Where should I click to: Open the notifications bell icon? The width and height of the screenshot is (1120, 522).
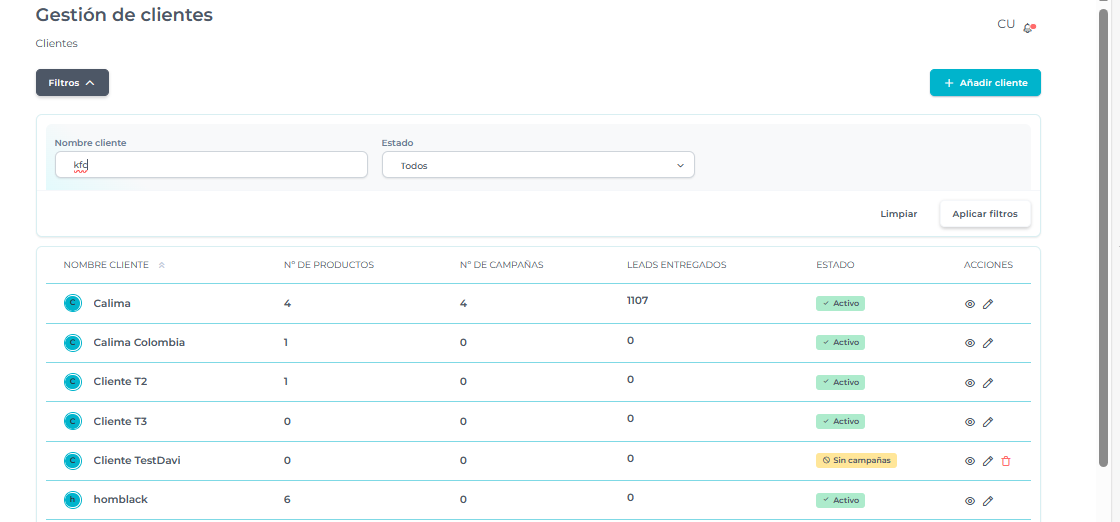pyautogui.click(x=1028, y=28)
